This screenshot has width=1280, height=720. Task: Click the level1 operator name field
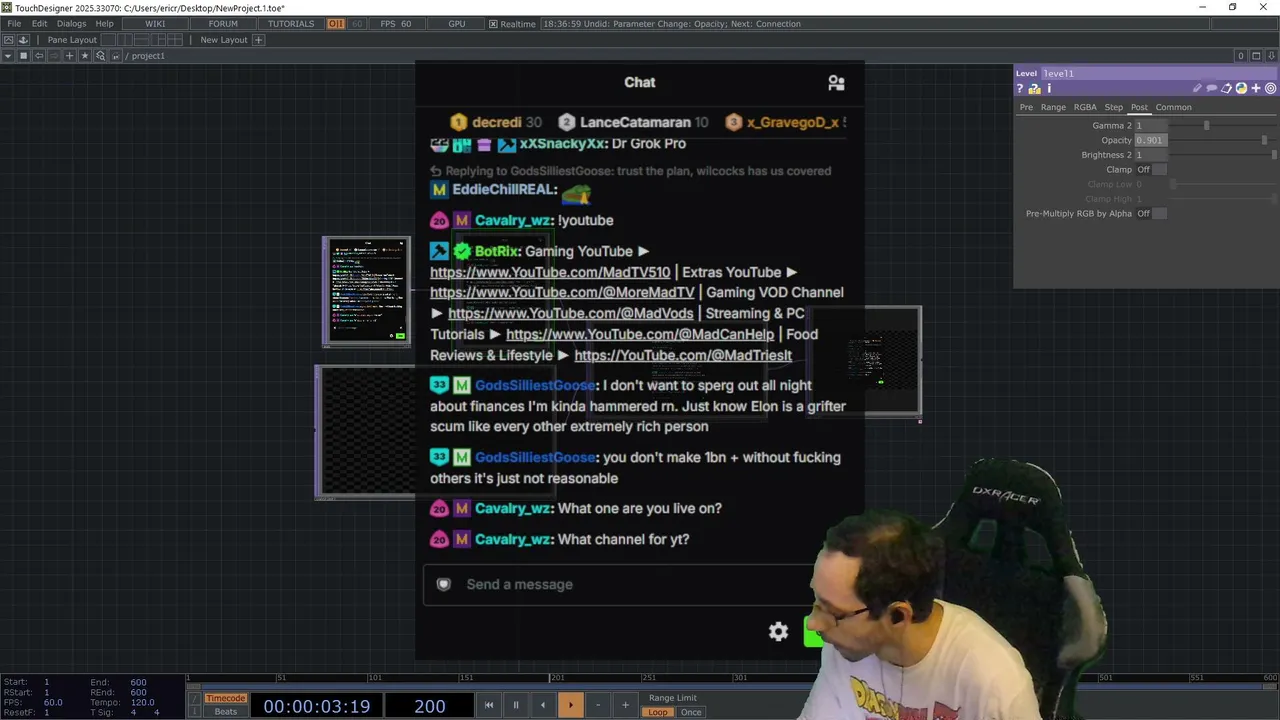(x=1158, y=73)
